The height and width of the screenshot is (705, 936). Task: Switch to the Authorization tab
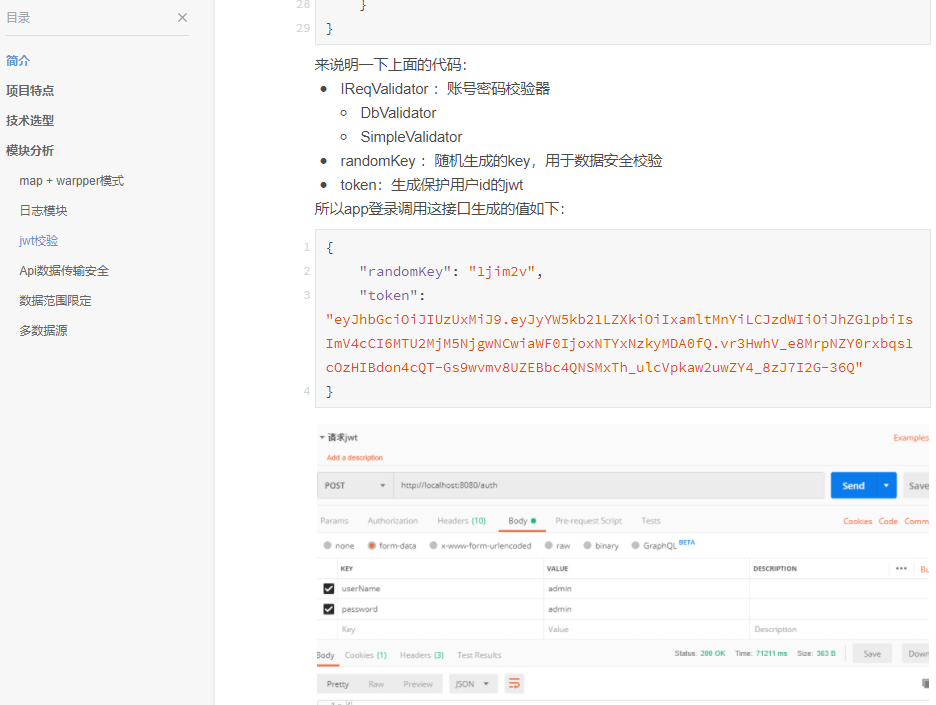[x=393, y=521]
